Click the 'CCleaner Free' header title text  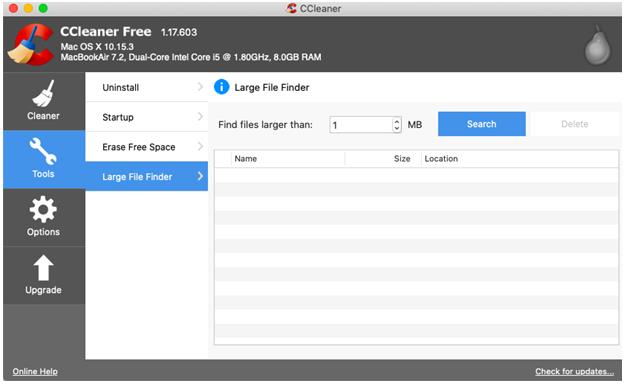(x=106, y=32)
